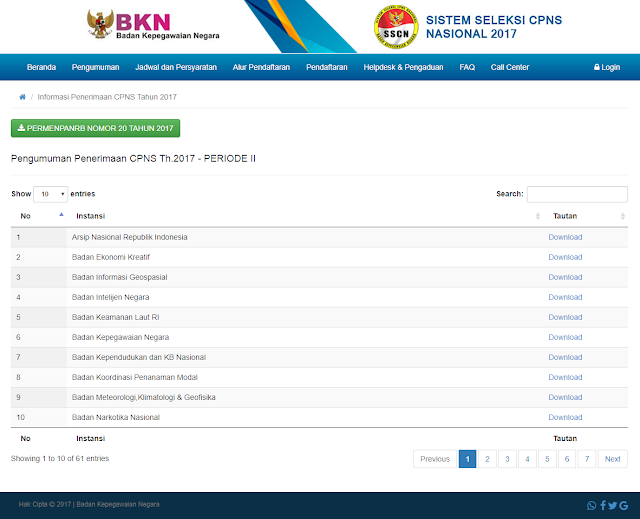Download Badan Informasi Geospasial file

[565, 277]
